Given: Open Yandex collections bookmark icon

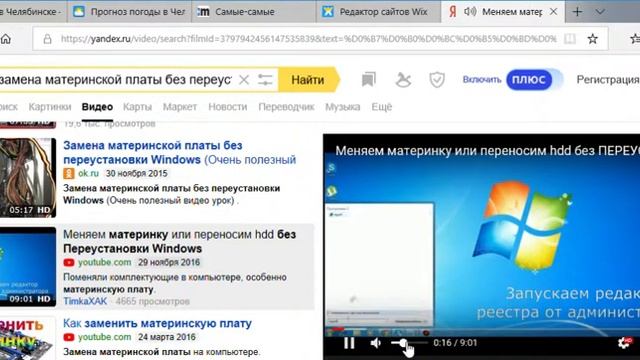Looking at the screenshot, I should [x=369, y=80].
